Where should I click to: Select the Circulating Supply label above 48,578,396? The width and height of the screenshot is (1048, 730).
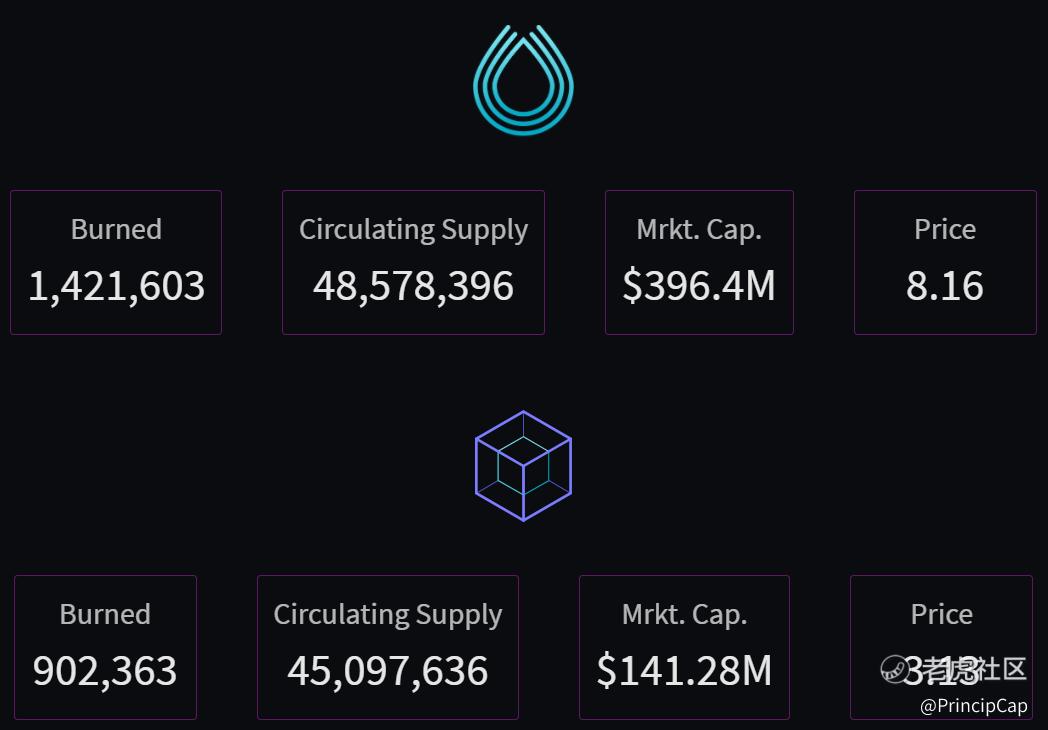(413, 229)
